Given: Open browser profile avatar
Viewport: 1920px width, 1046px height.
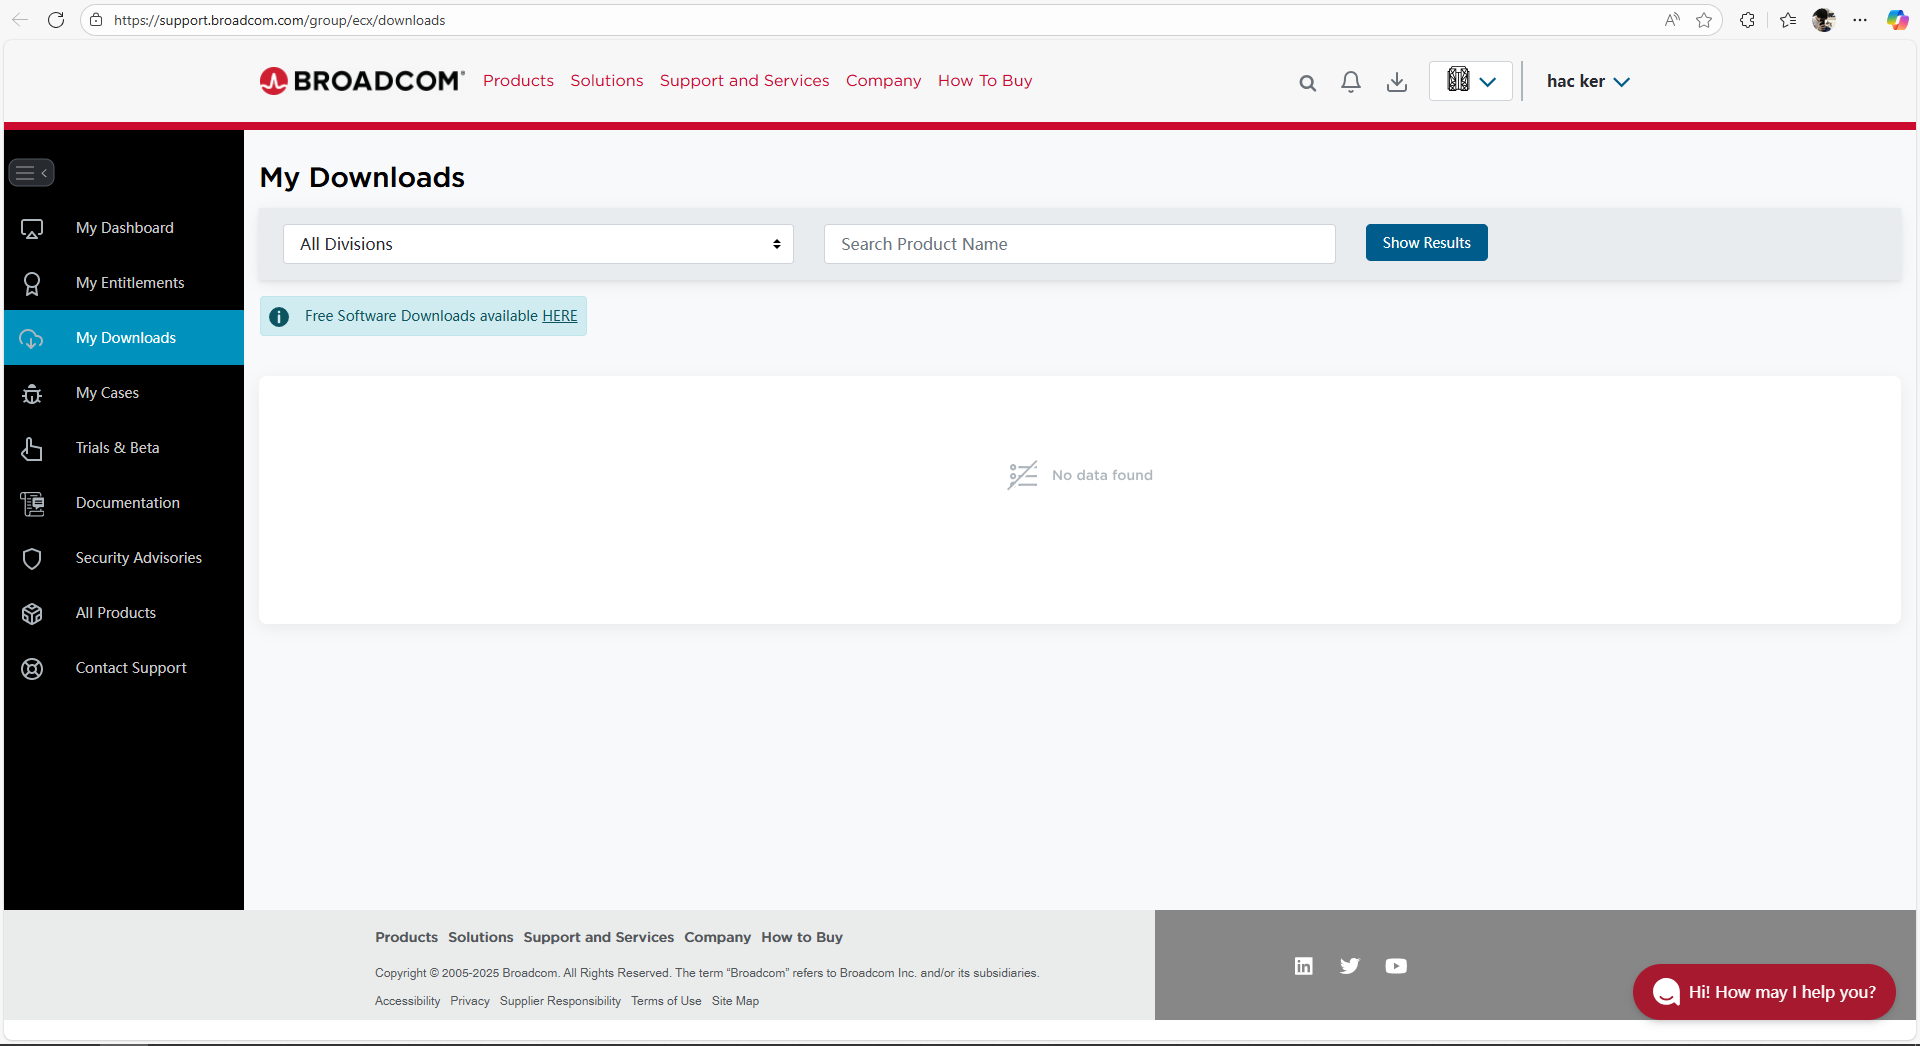Looking at the screenshot, I should 1824,20.
